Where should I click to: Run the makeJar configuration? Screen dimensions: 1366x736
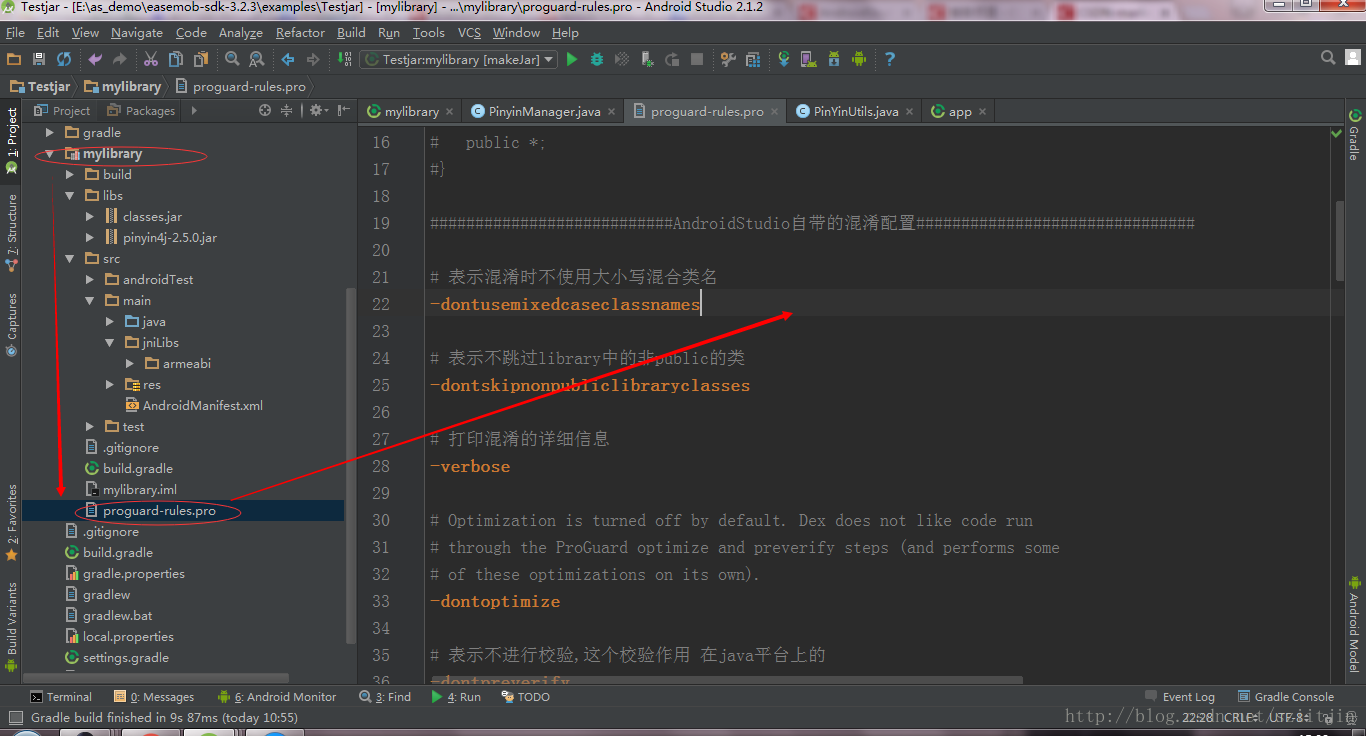(572, 59)
